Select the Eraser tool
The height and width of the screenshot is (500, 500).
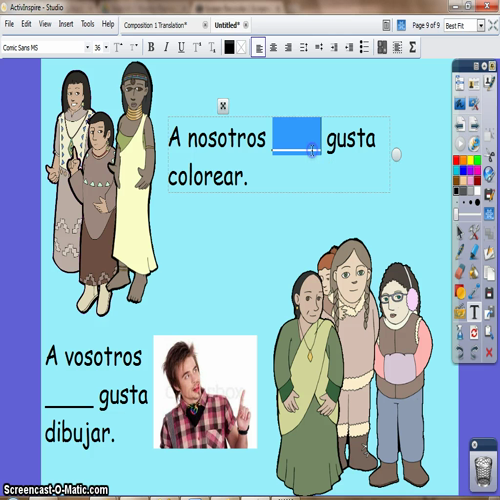tap(460, 272)
